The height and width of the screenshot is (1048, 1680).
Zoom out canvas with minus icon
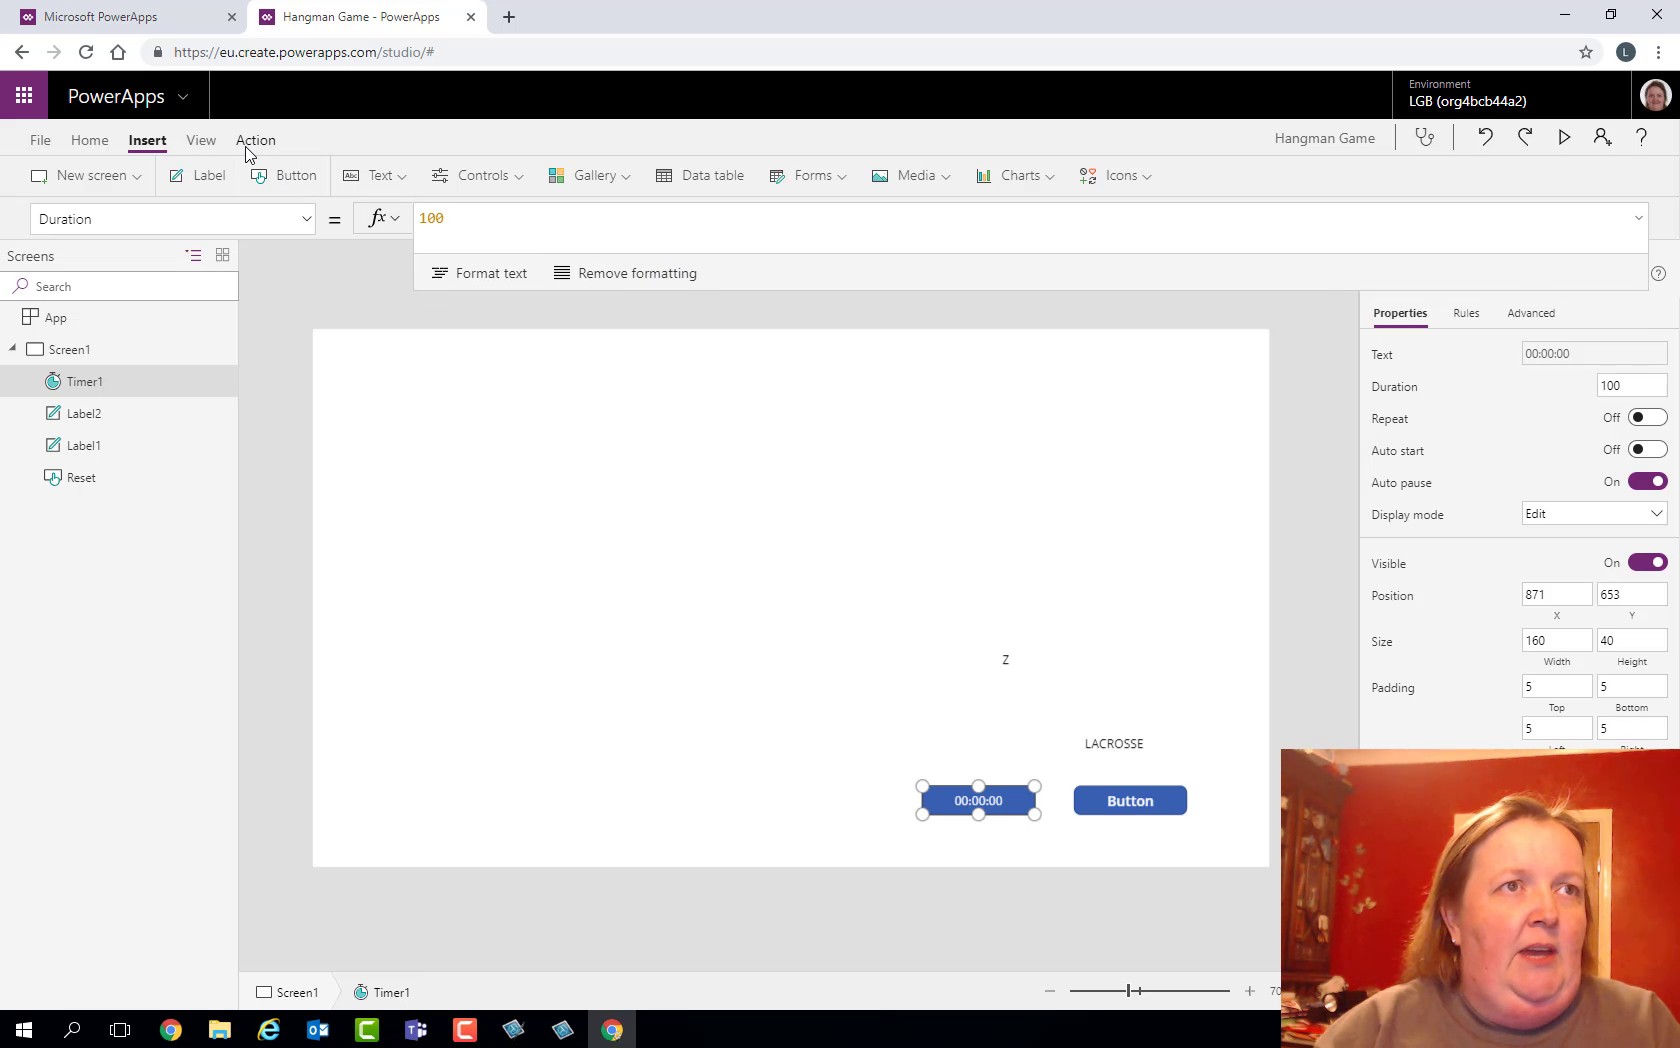click(1049, 991)
